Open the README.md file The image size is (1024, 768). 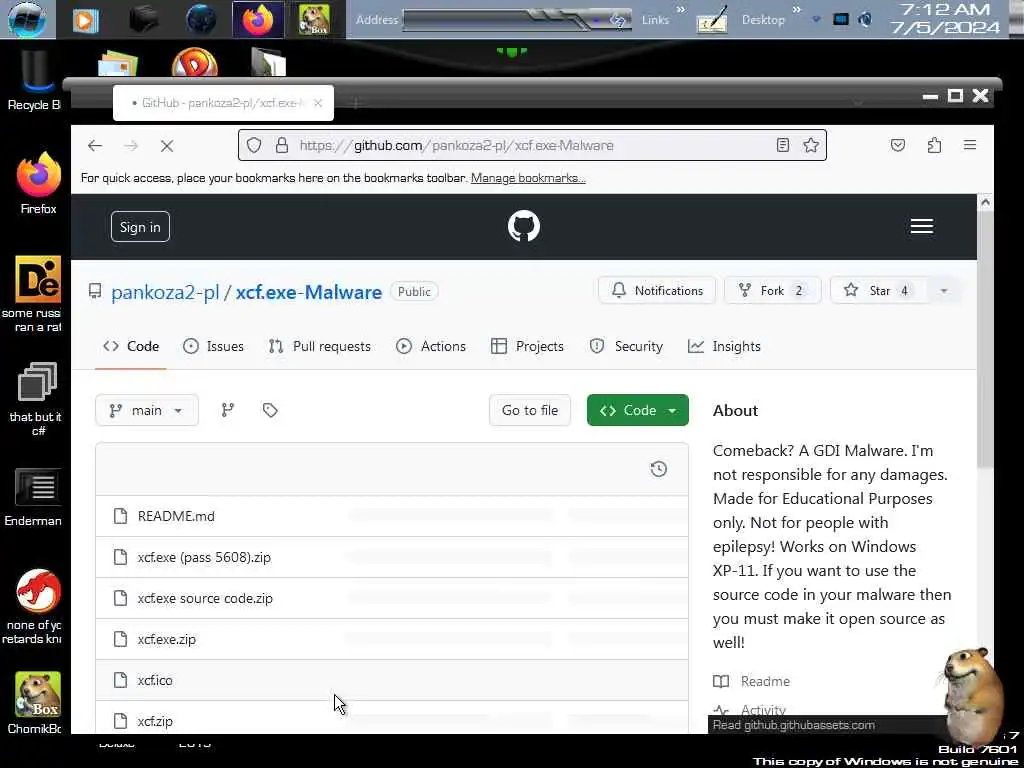click(x=176, y=516)
